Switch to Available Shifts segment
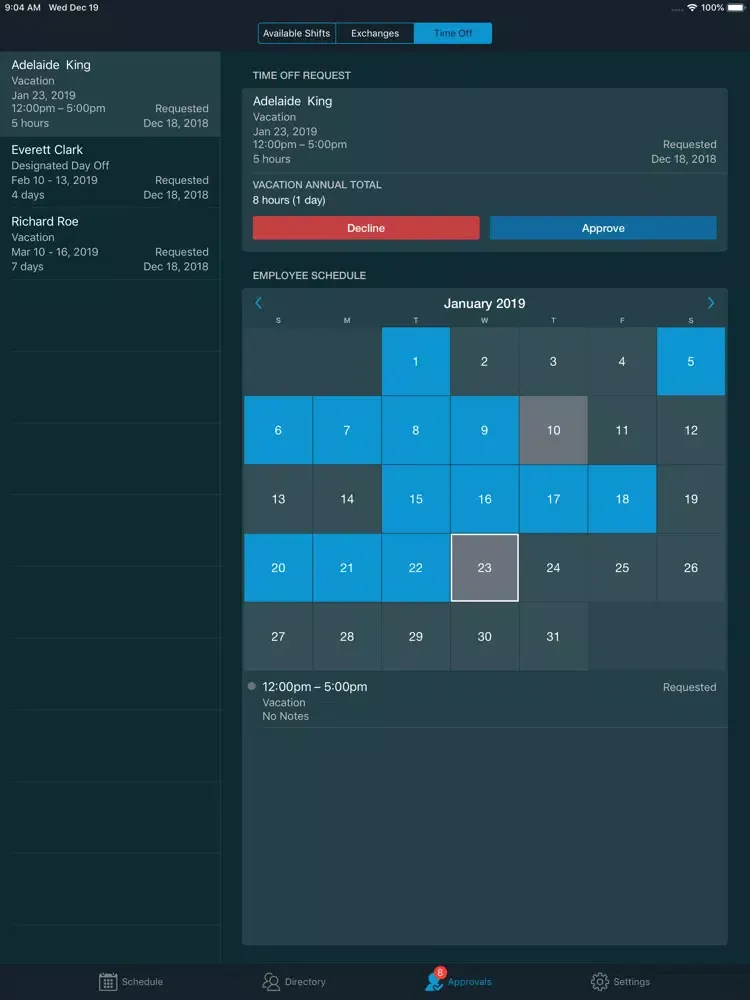The height and width of the screenshot is (1000, 750). (x=297, y=33)
